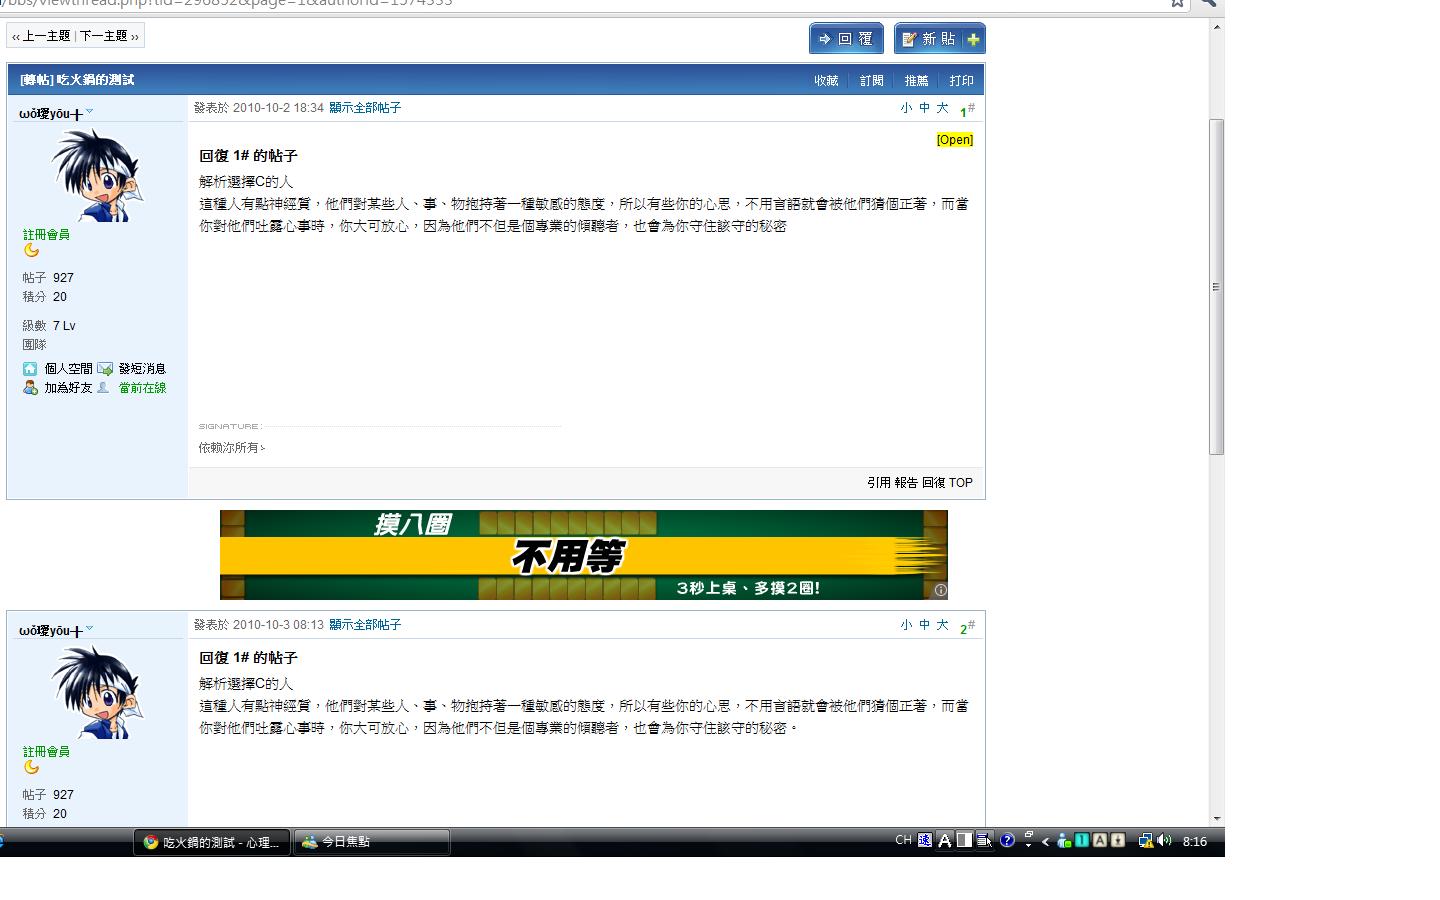Click the 2# floor link
Viewport: 1440px width, 900px height.
pos(967,627)
